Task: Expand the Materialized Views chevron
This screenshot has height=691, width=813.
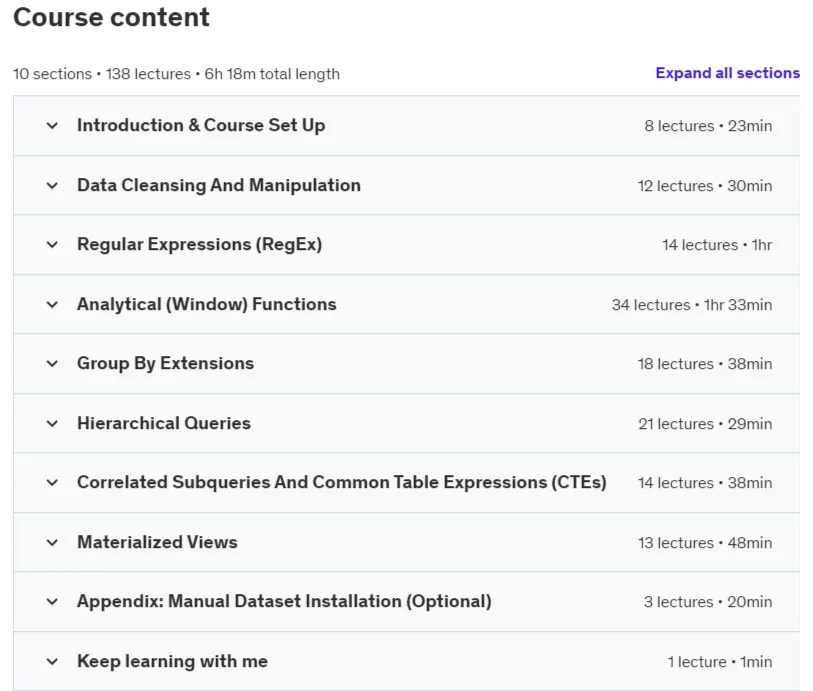Action: [52, 543]
